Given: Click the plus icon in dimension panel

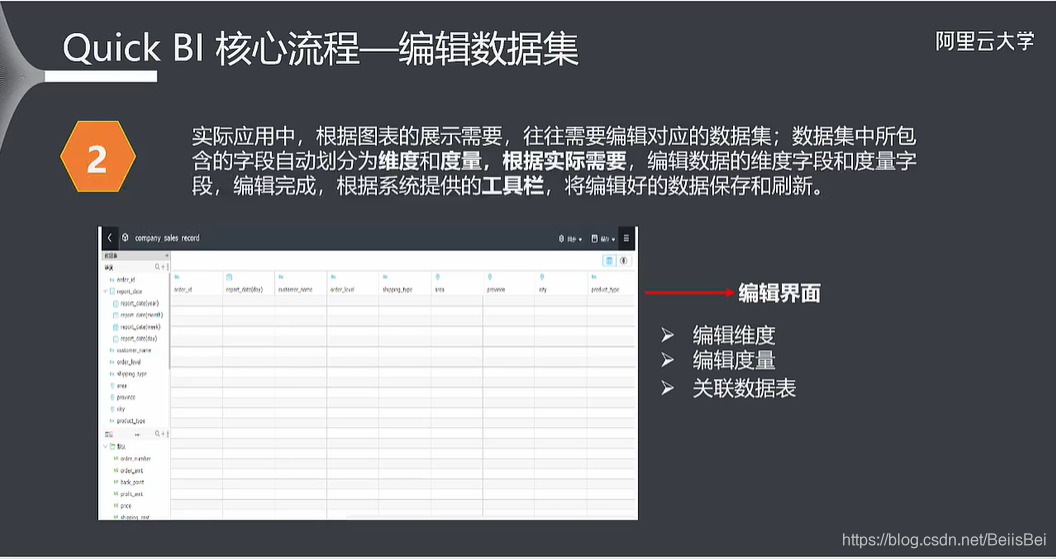Looking at the screenshot, I should pos(164,267).
